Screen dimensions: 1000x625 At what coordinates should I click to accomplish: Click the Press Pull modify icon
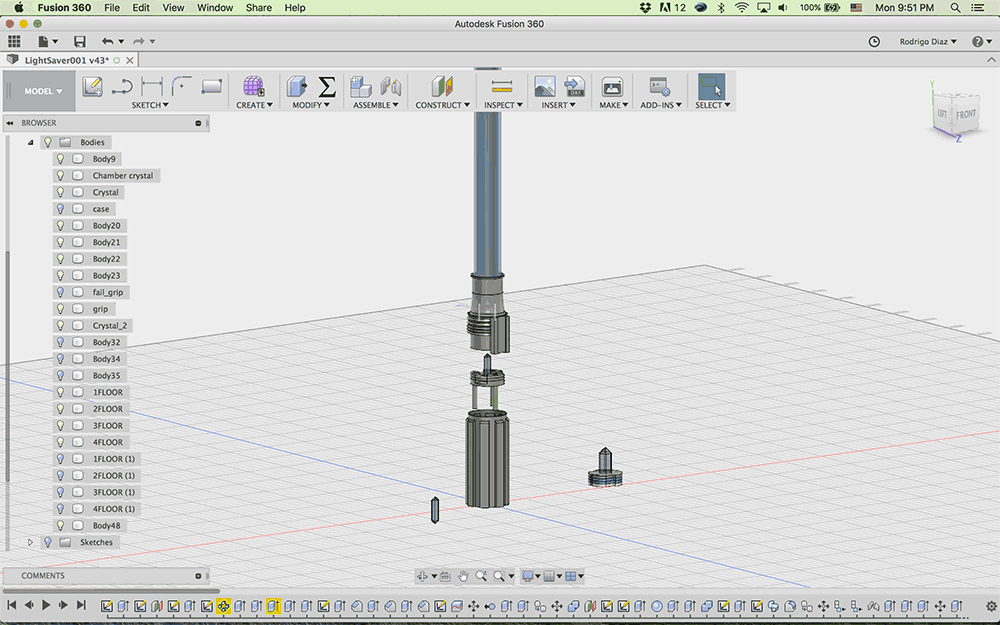297,86
